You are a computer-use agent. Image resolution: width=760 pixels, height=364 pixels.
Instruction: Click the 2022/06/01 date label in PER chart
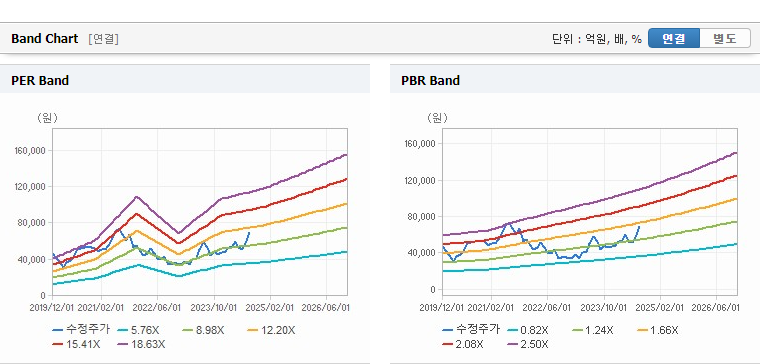158,308
